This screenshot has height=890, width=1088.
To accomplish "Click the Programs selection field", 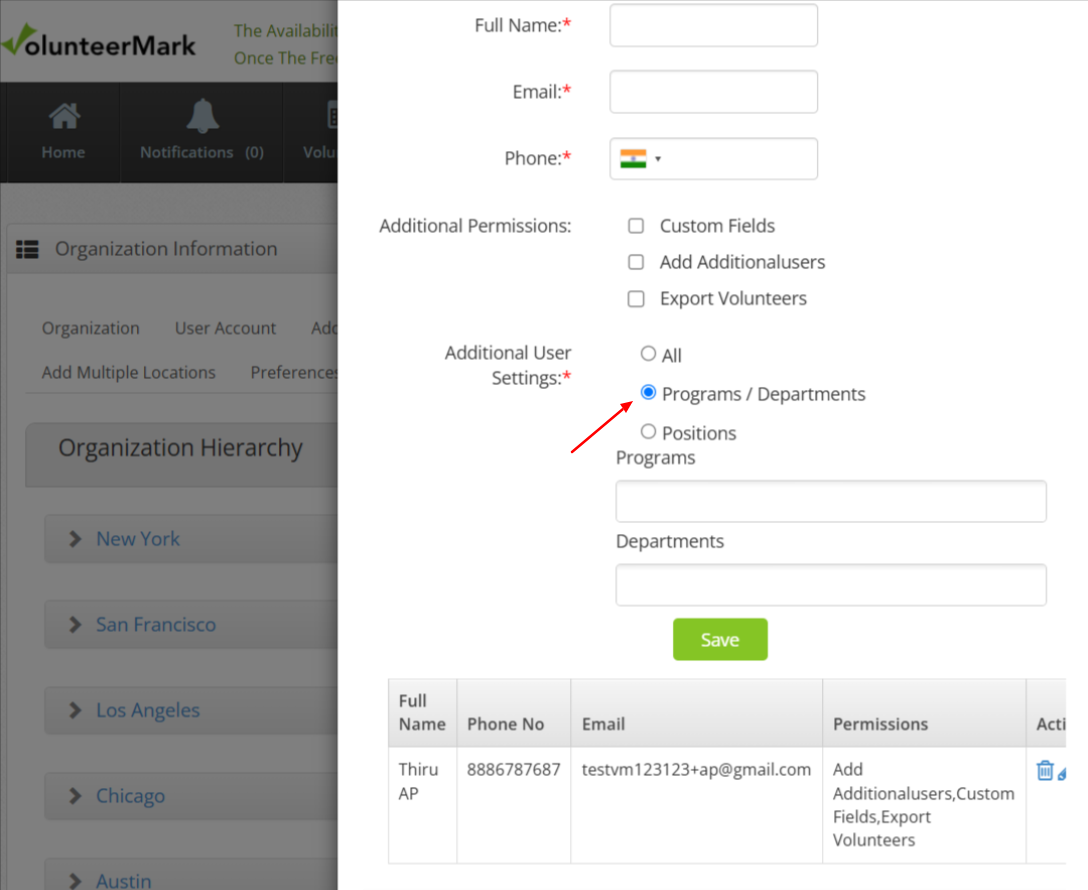I will [830, 501].
